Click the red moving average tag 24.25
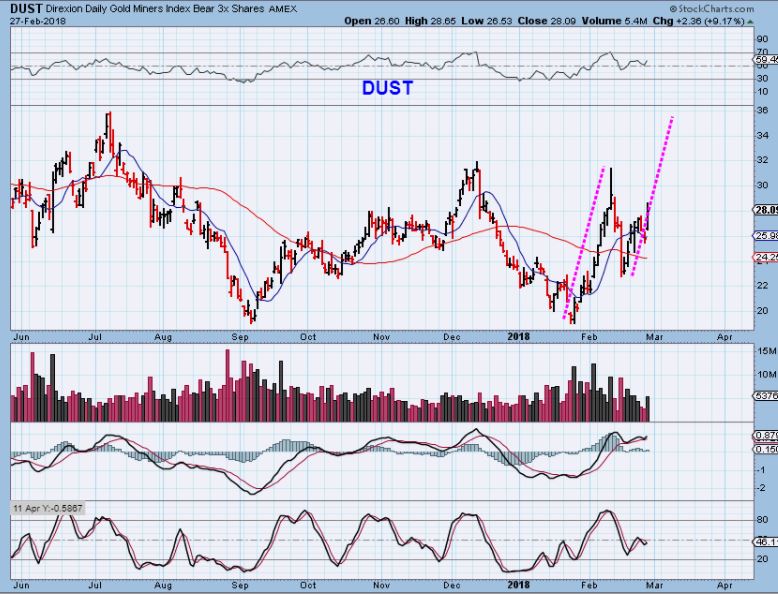This screenshot has height=594, width=778. tap(766, 257)
